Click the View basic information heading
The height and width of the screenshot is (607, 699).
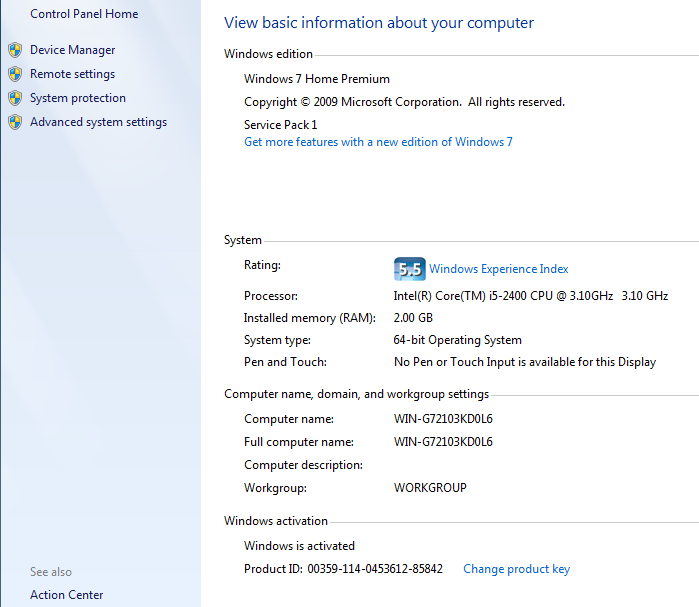[x=379, y=23]
